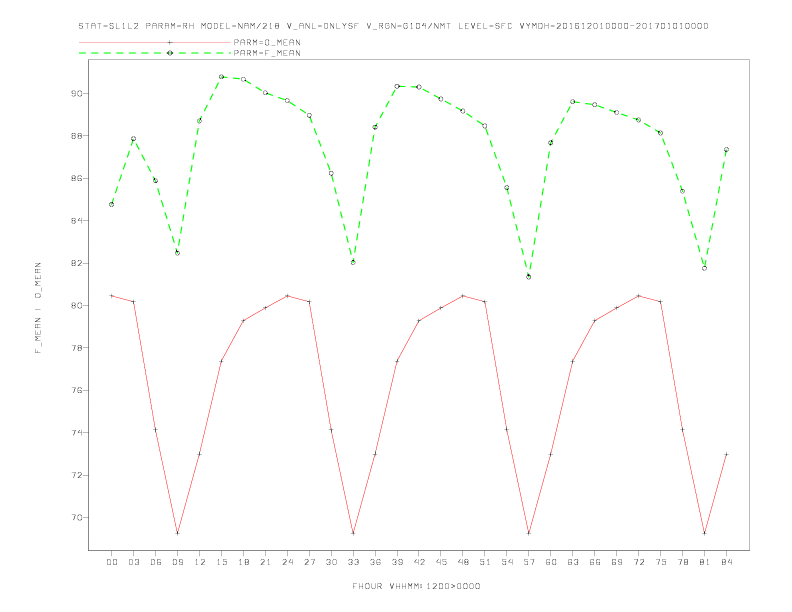
Task: Click the green F_MEAN marker at hour 00
Action: 112,205
